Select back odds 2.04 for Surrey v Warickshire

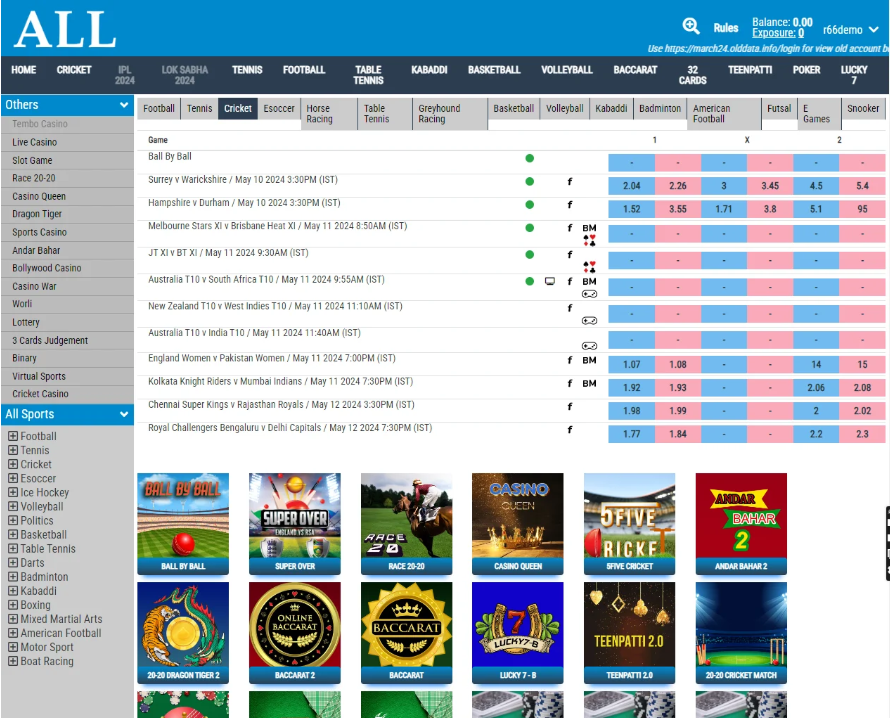(631, 186)
